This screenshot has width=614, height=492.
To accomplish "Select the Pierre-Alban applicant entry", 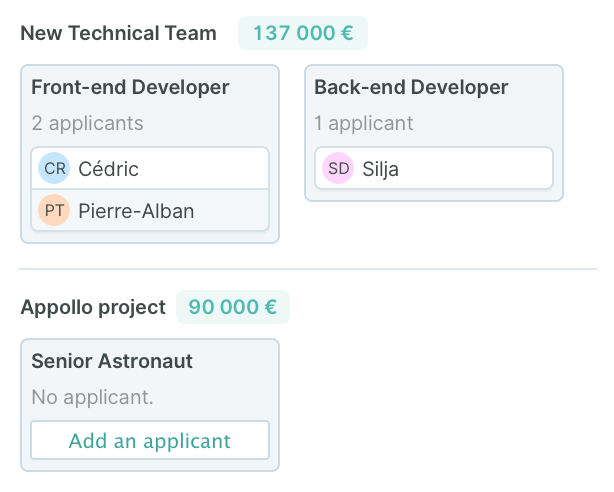I will 150,210.
